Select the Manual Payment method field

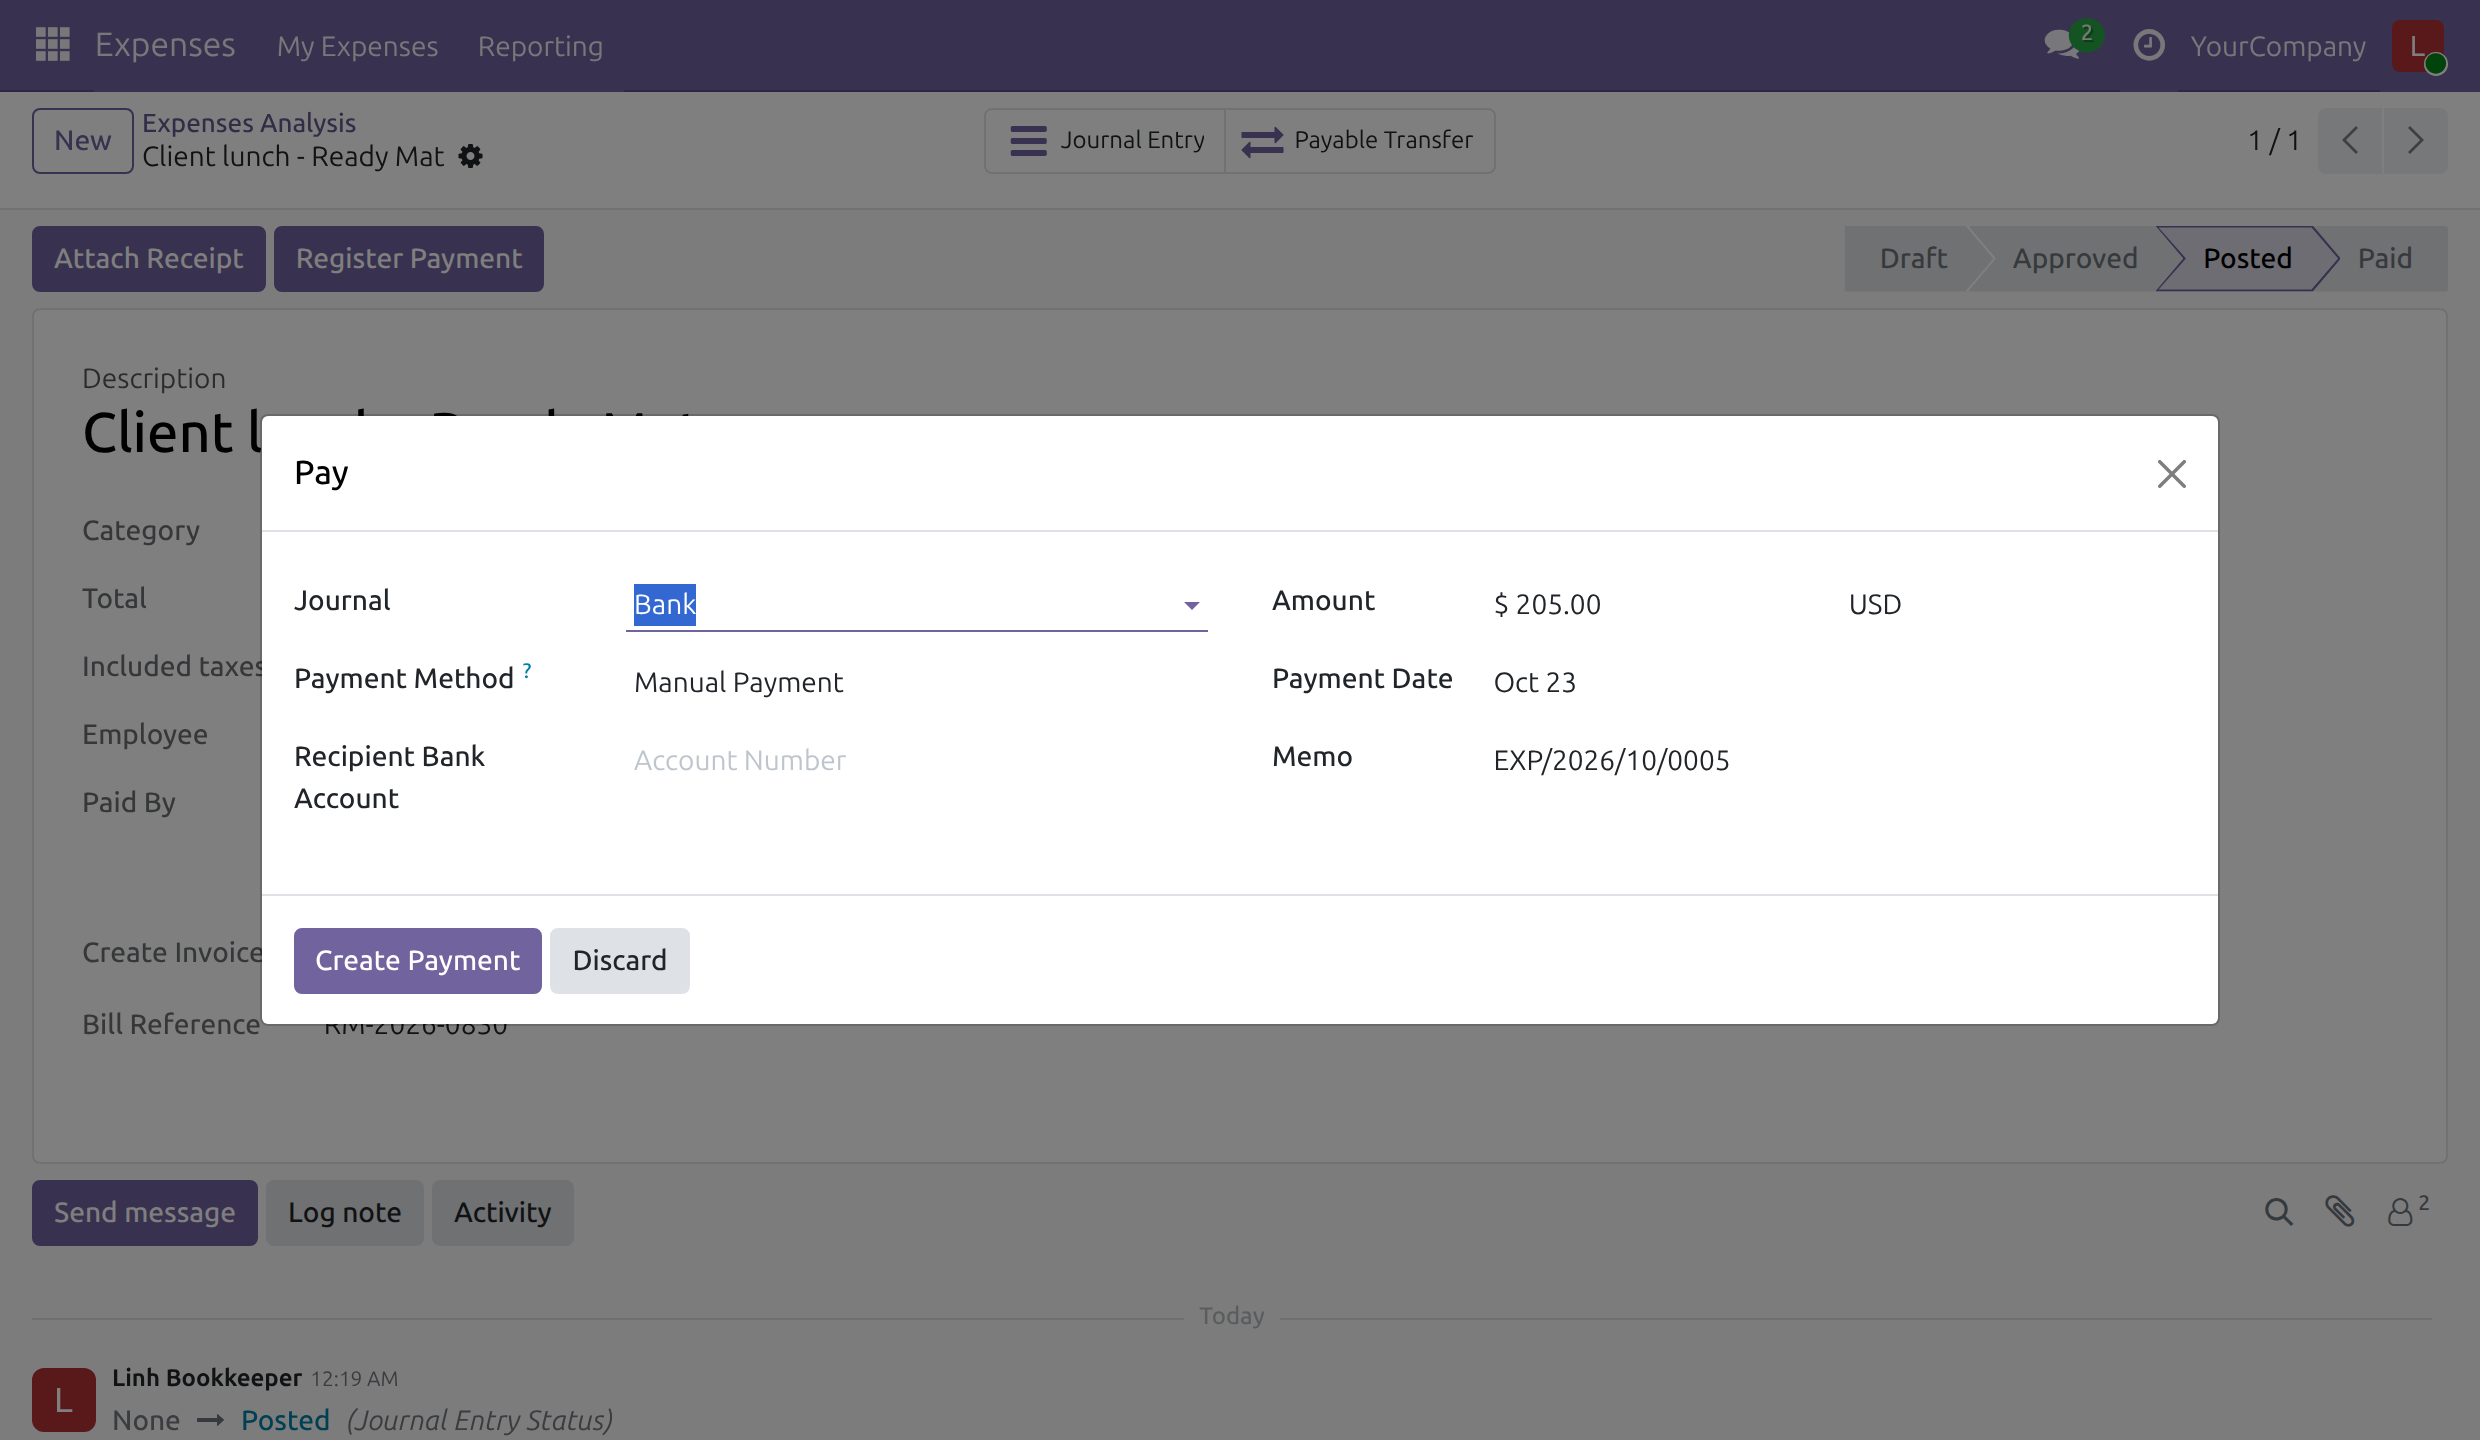(x=916, y=682)
